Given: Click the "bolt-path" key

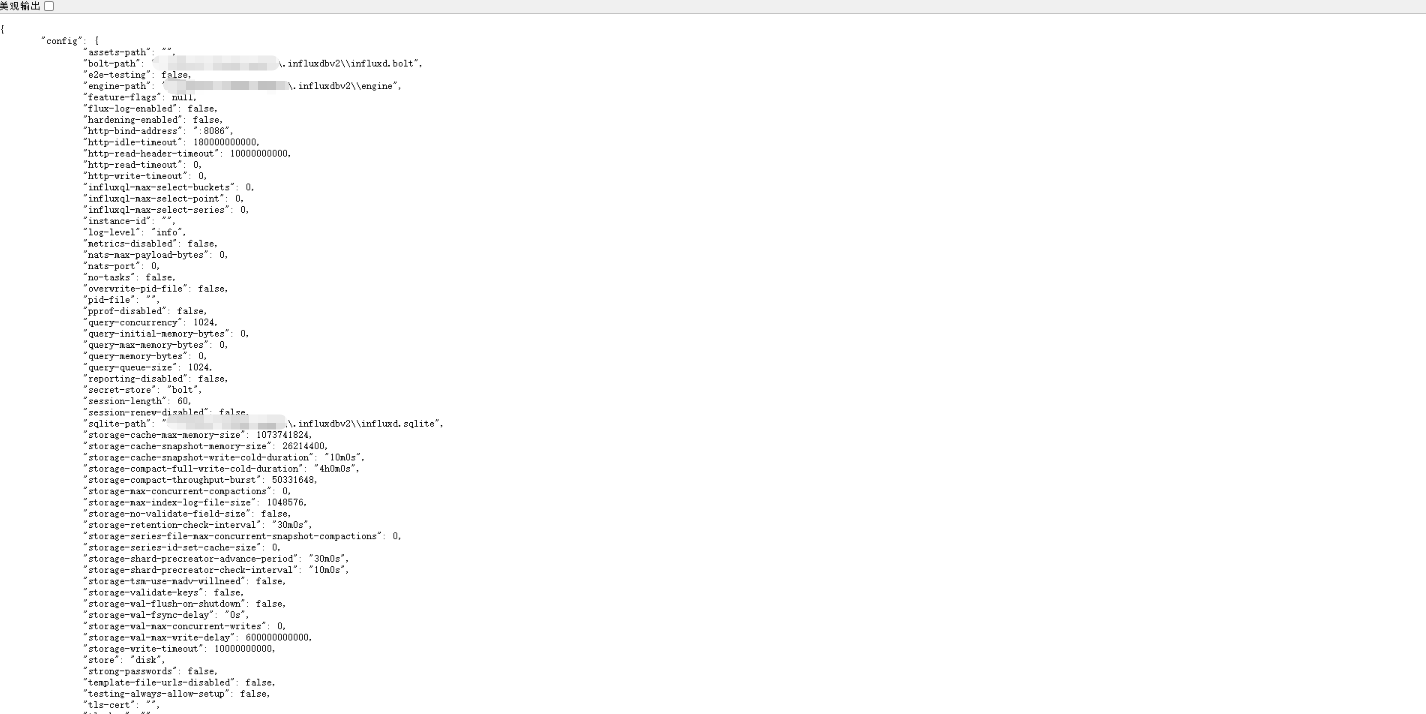Looking at the screenshot, I should pyautogui.click(x=113, y=63).
